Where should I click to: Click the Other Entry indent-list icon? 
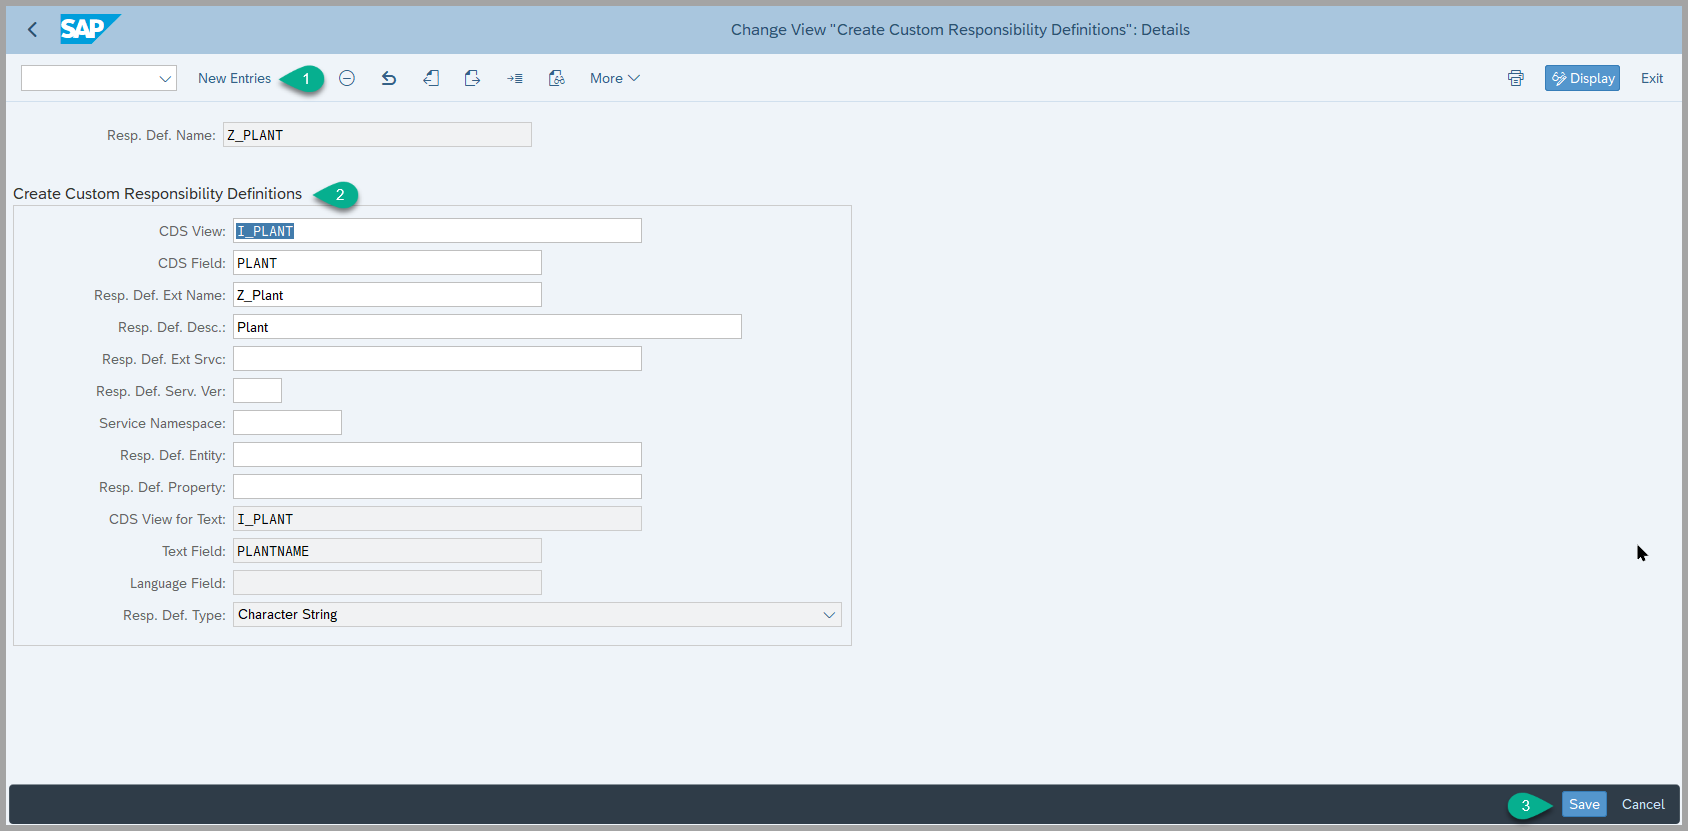click(515, 78)
